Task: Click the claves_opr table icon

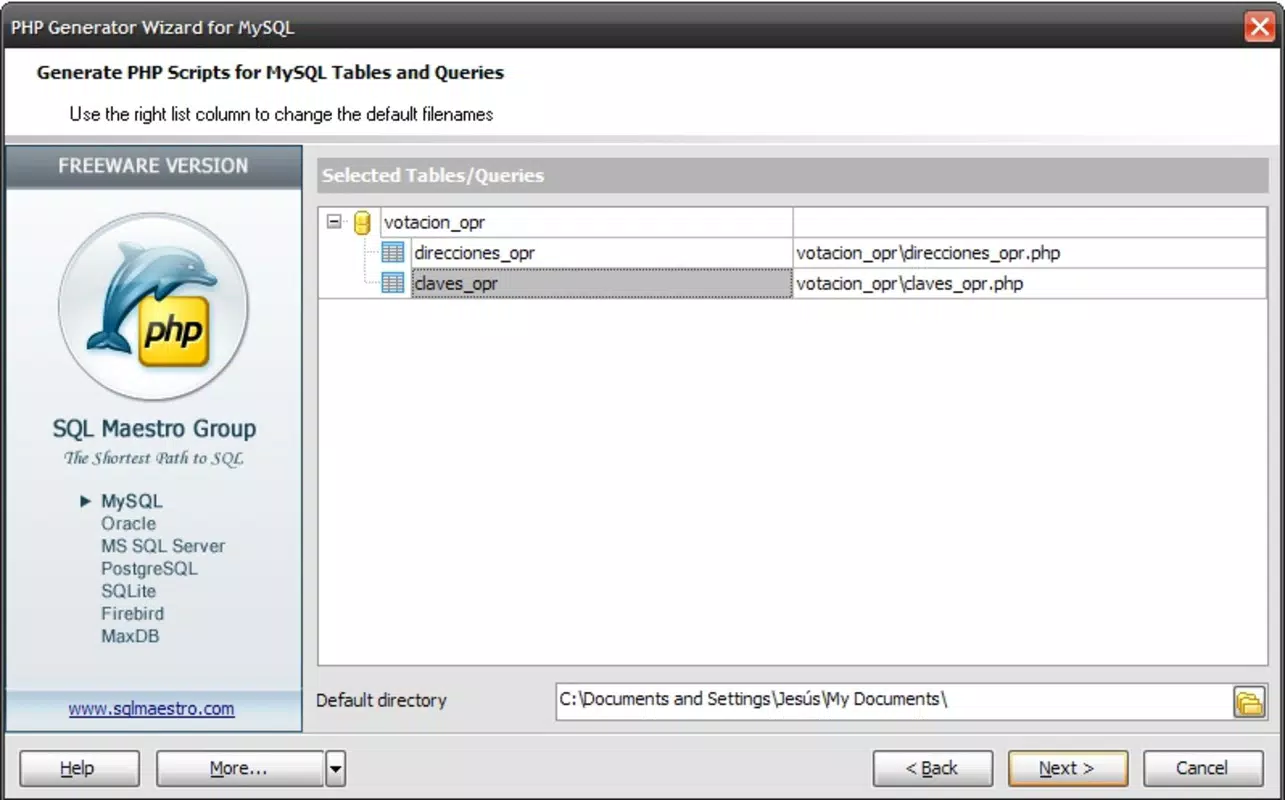Action: tap(393, 283)
